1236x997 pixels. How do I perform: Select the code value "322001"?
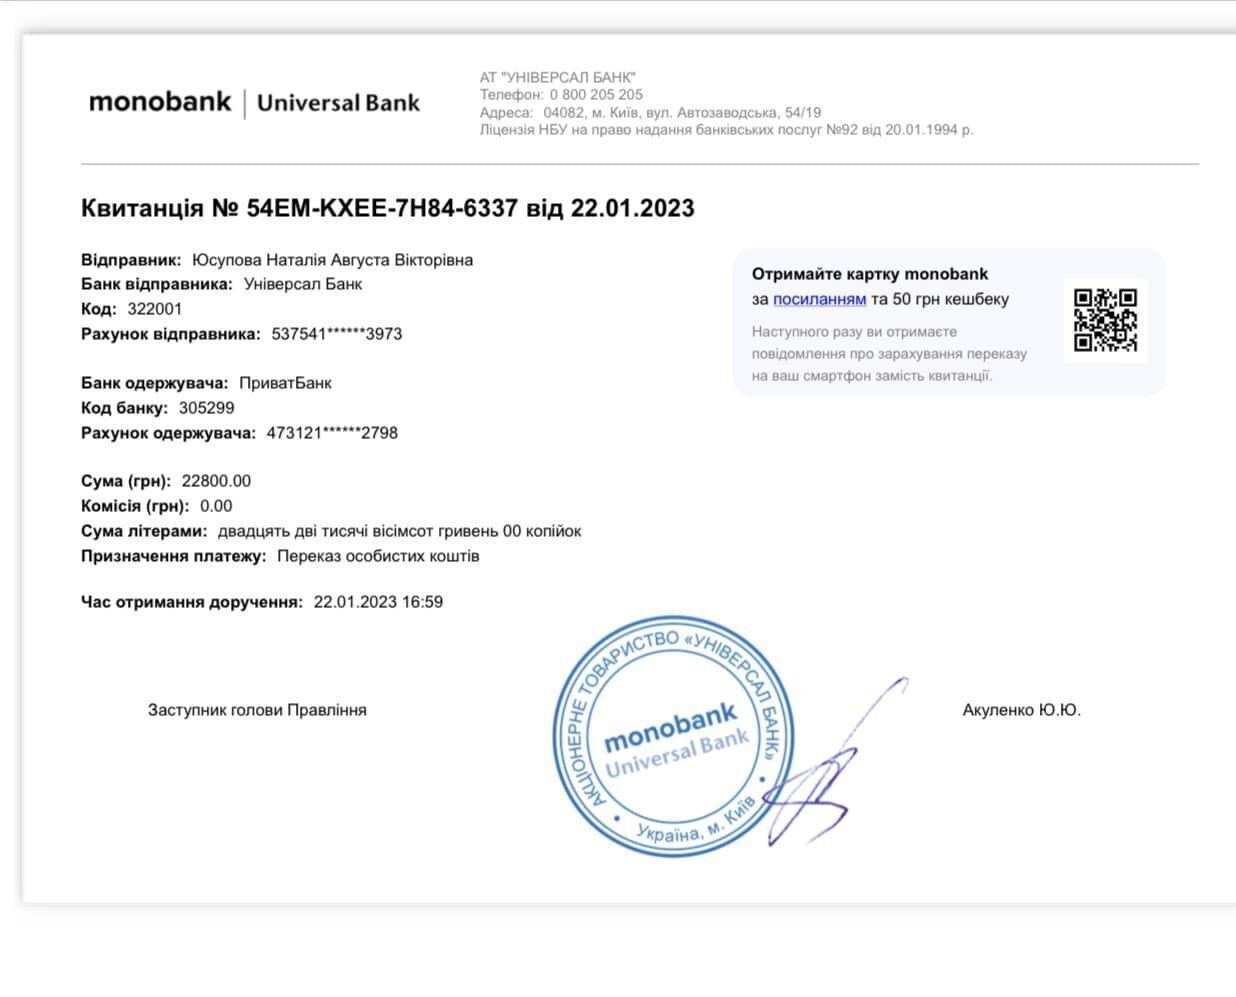155,309
